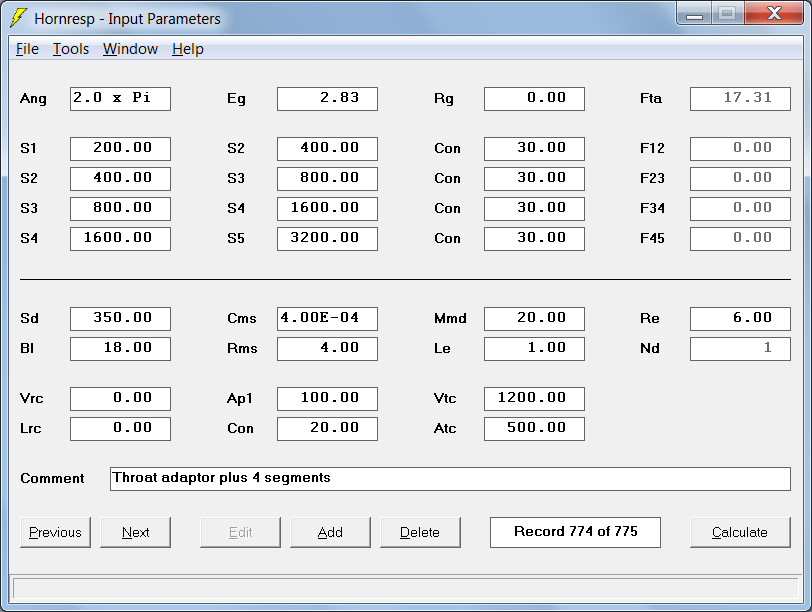Click the Calculate button

coord(740,532)
